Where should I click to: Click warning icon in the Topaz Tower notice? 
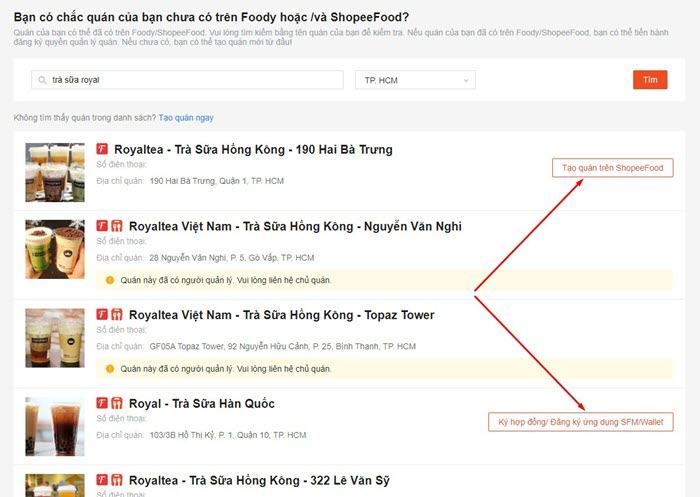[110, 368]
